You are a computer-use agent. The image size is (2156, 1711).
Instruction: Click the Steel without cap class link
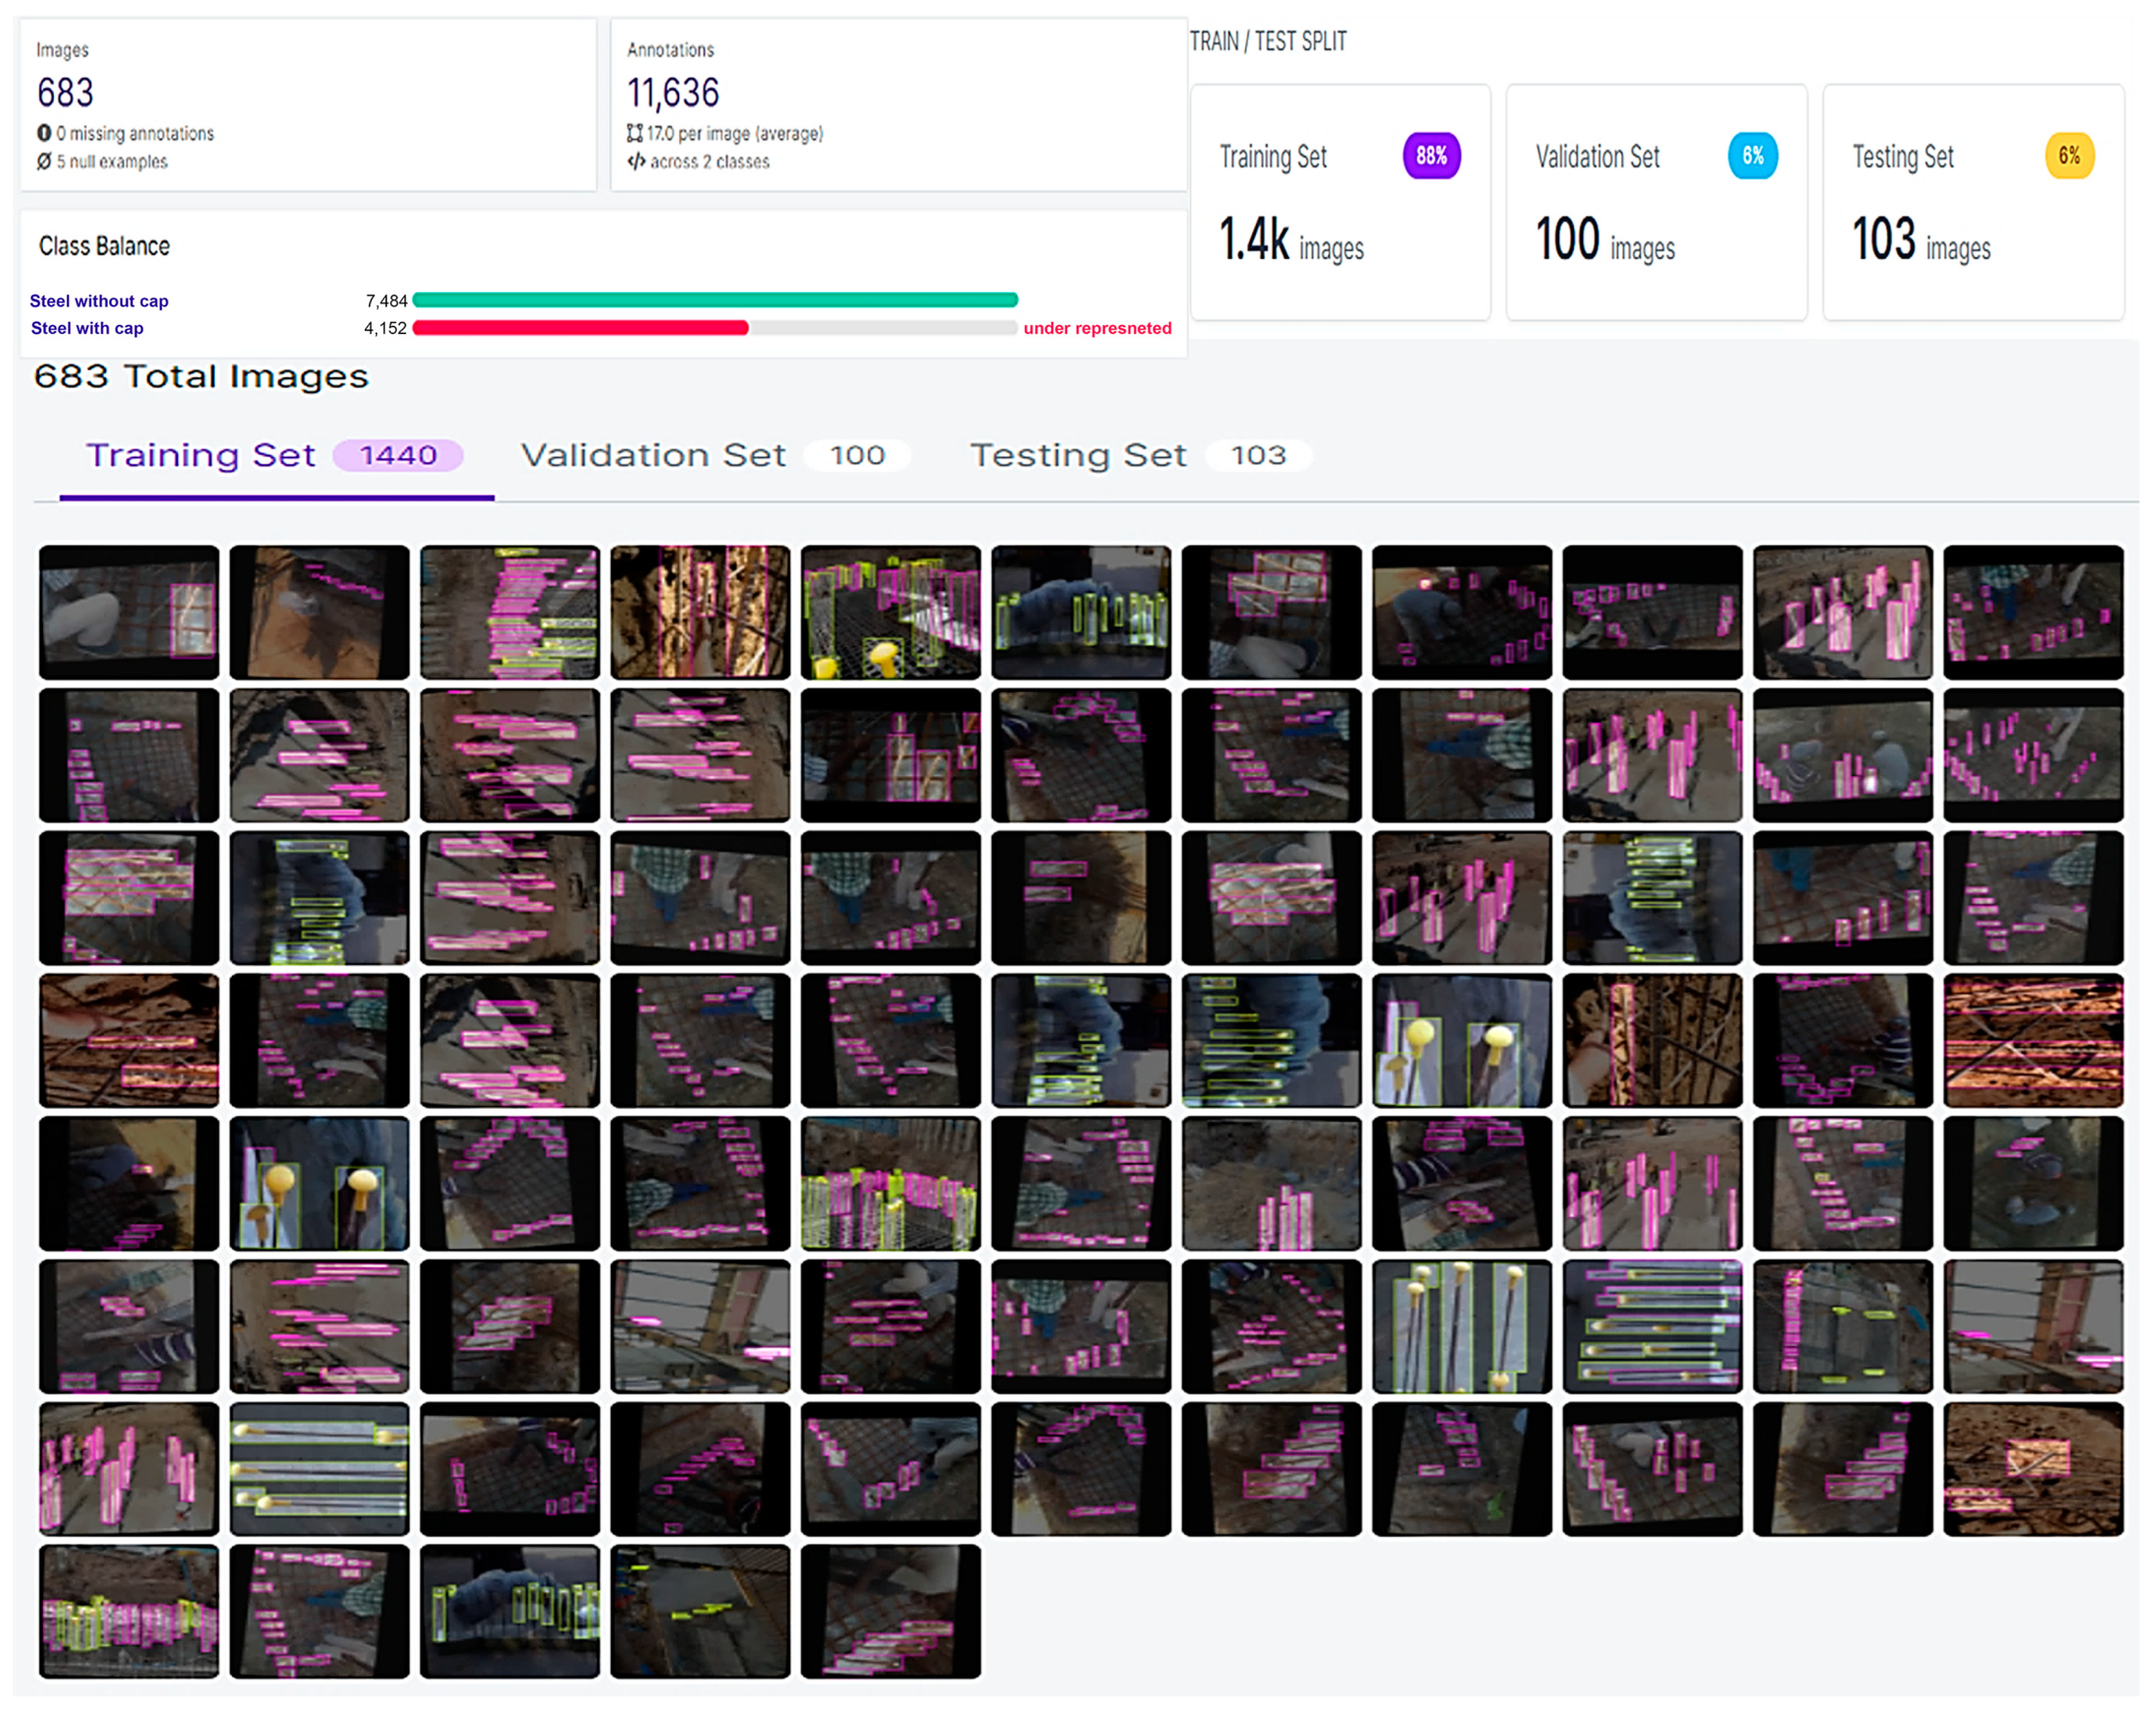click(x=99, y=301)
